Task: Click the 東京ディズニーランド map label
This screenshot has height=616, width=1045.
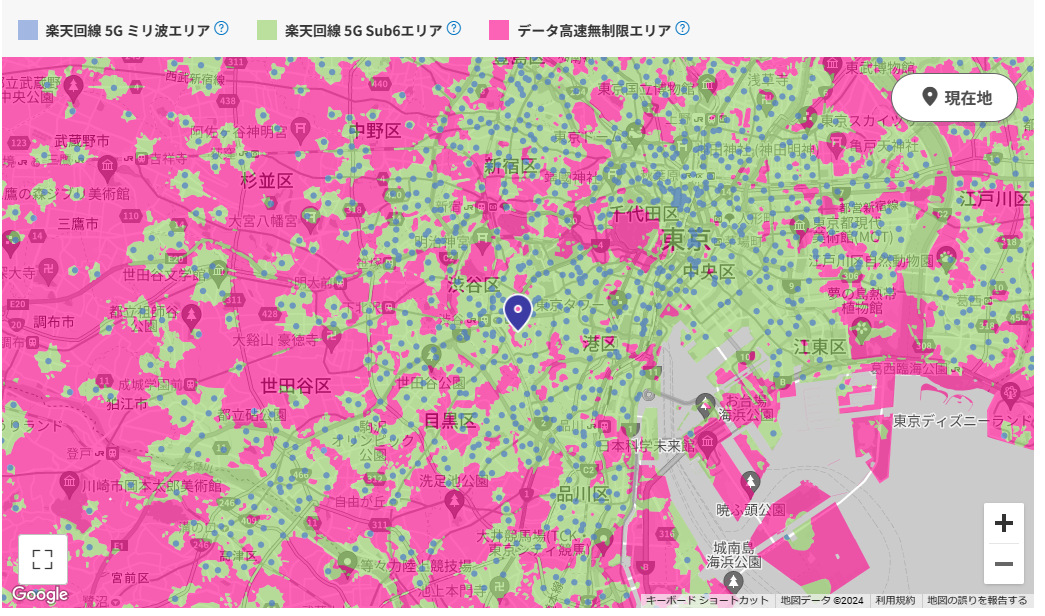Action: point(962,421)
